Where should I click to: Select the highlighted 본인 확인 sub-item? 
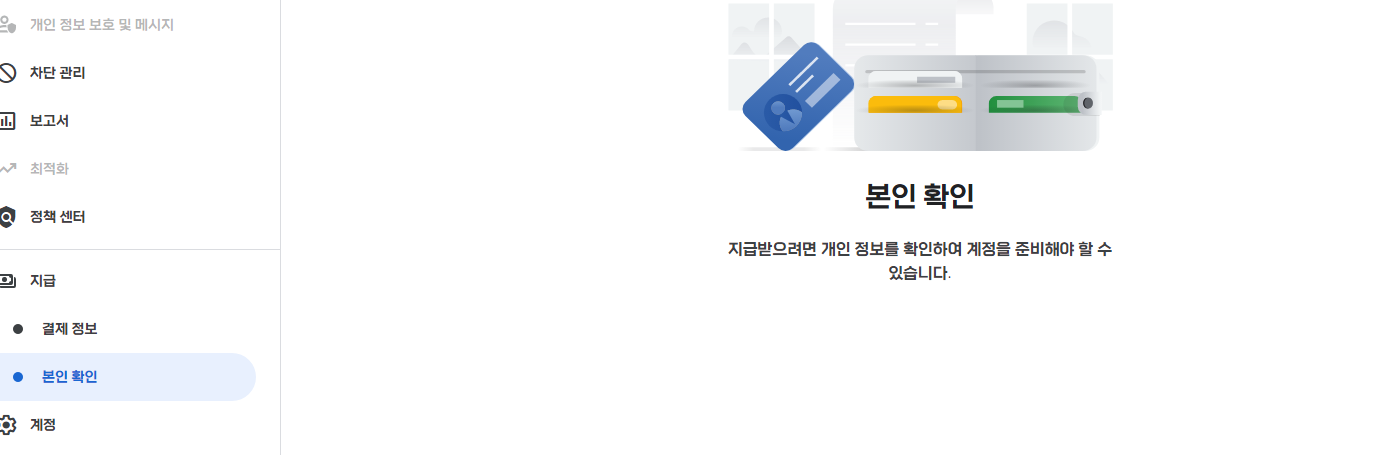[70, 377]
